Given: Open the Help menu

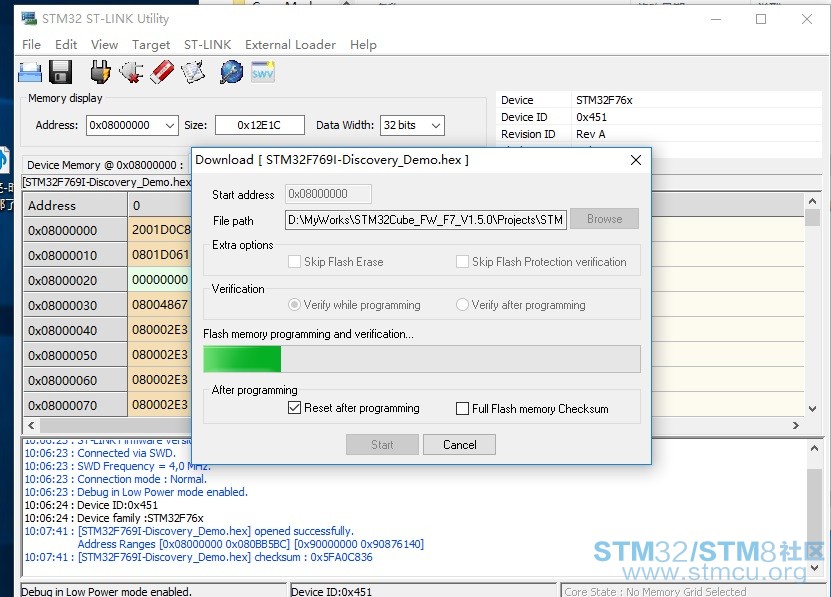Looking at the screenshot, I should pyautogui.click(x=363, y=45).
